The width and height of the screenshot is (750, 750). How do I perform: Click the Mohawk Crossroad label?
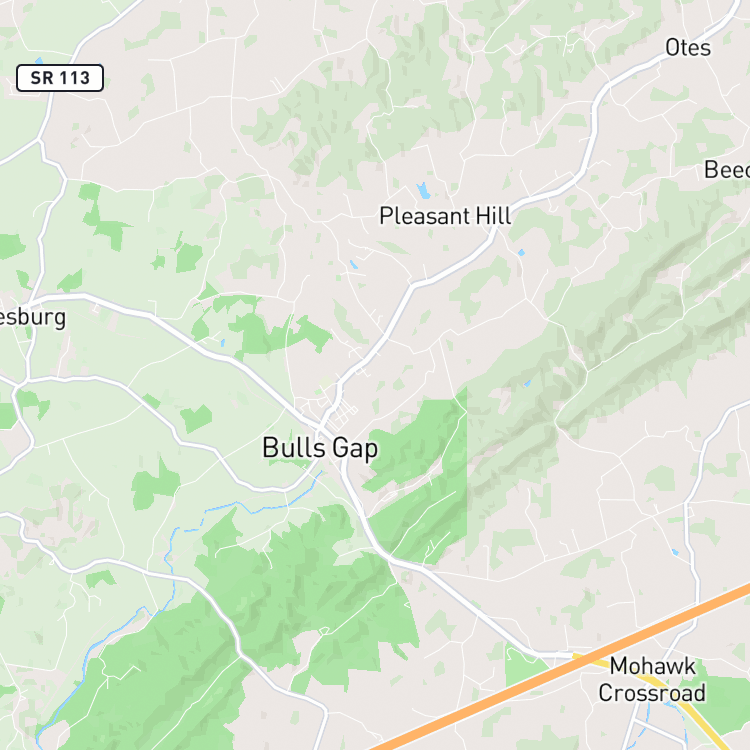pos(652,679)
